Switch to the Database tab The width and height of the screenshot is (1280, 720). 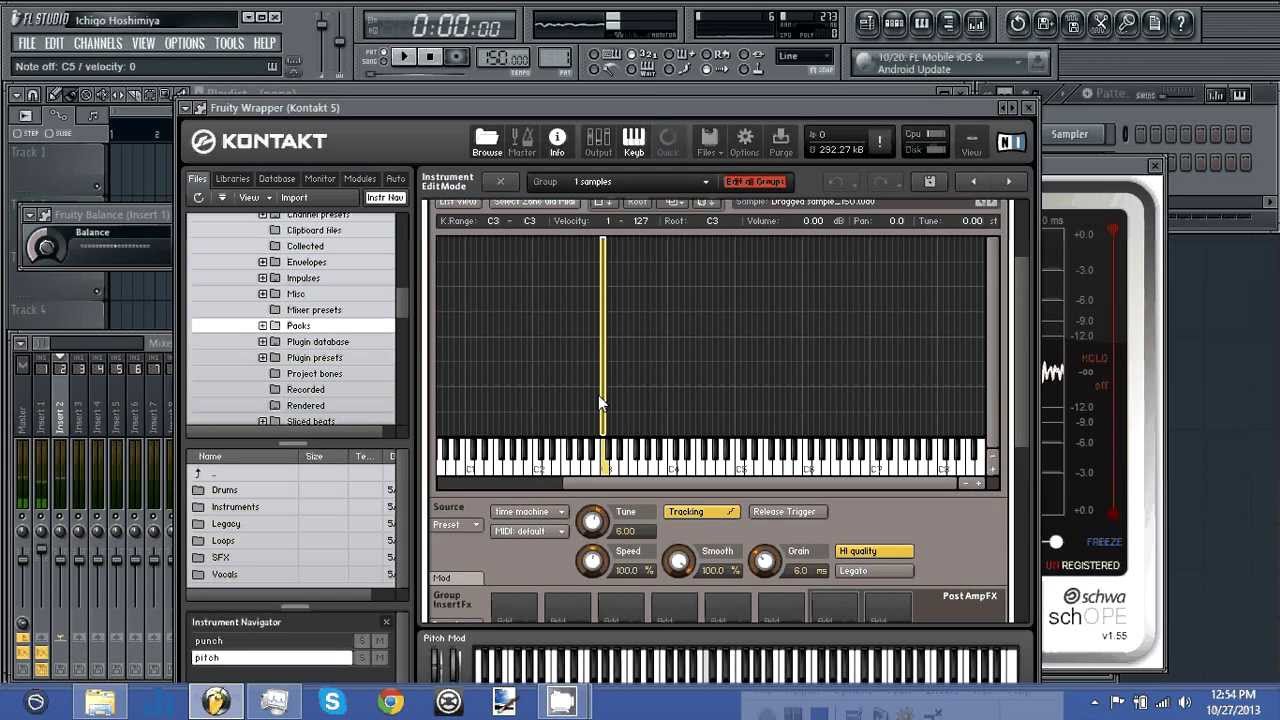[277, 179]
